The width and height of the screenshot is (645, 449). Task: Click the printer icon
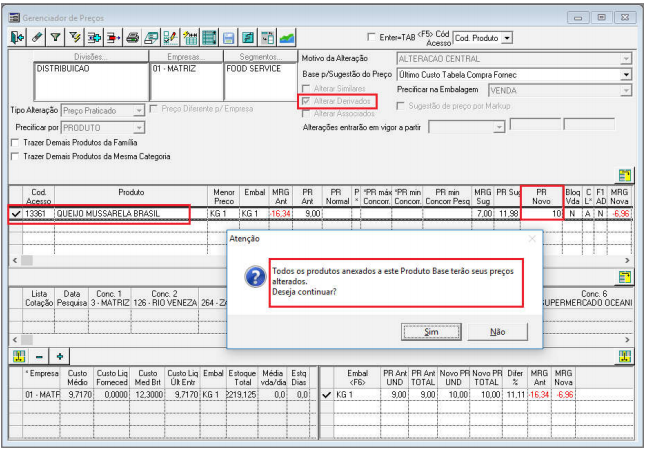click(x=132, y=38)
